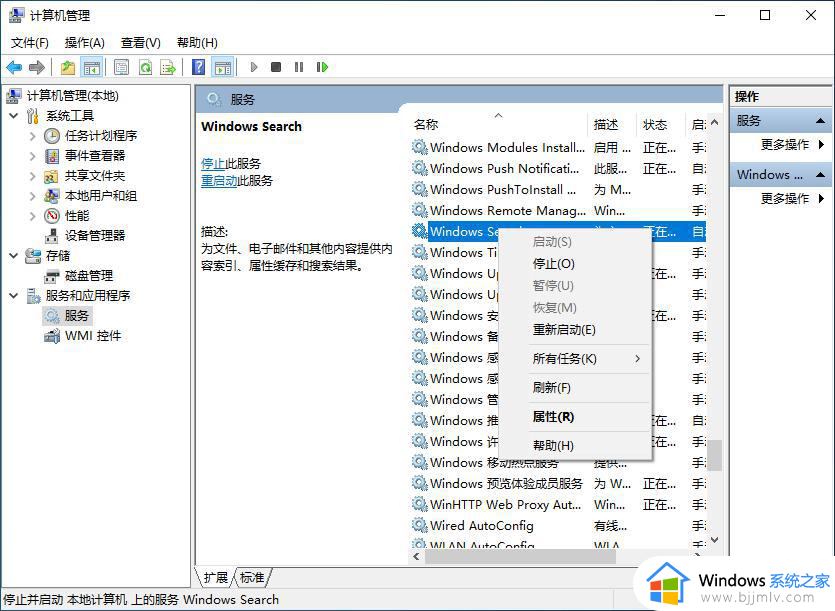Open the 查看(V) menu
The height and width of the screenshot is (611, 835).
pos(141,43)
